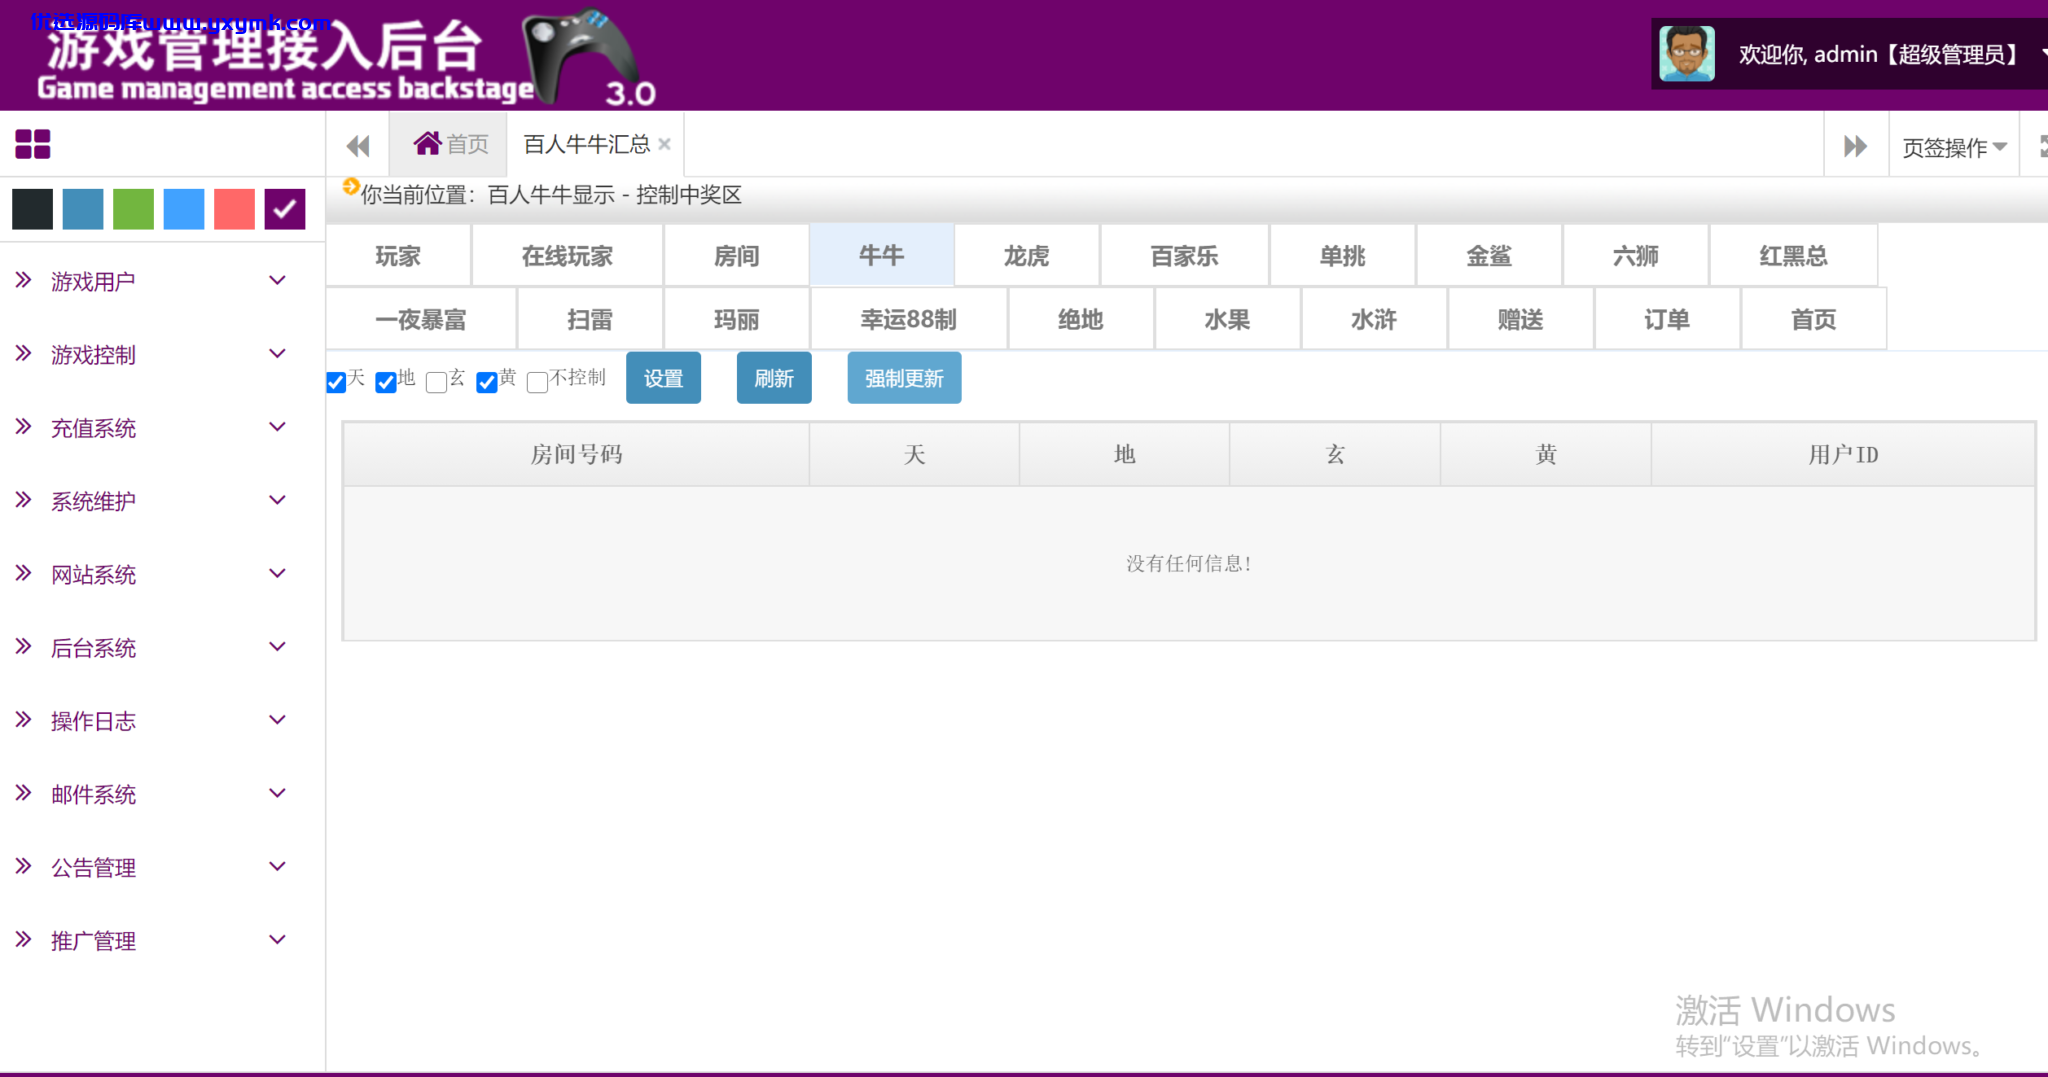Click the 设置 button
This screenshot has width=2048, height=1077.
pos(663,378)
